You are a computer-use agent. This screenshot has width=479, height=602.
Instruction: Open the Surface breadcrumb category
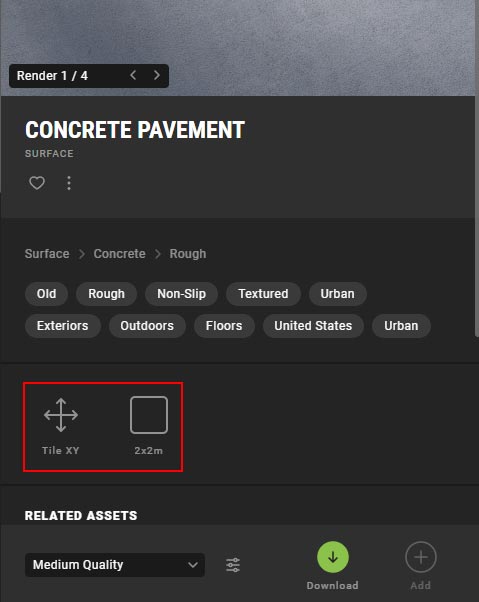(x=47, y=254)
